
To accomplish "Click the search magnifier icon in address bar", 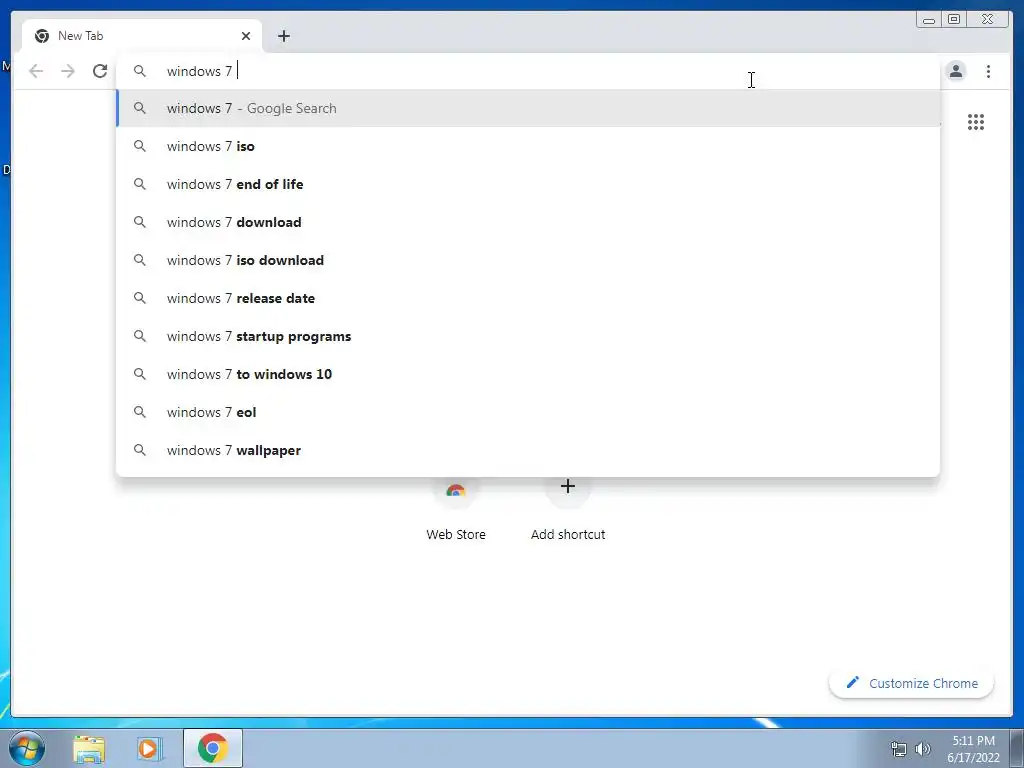I will point(140,71).
